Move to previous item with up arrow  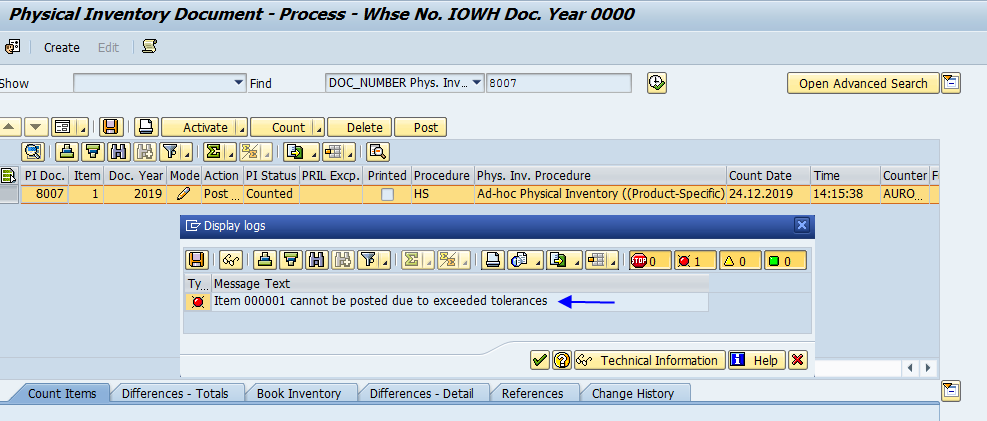coord(9,127)
